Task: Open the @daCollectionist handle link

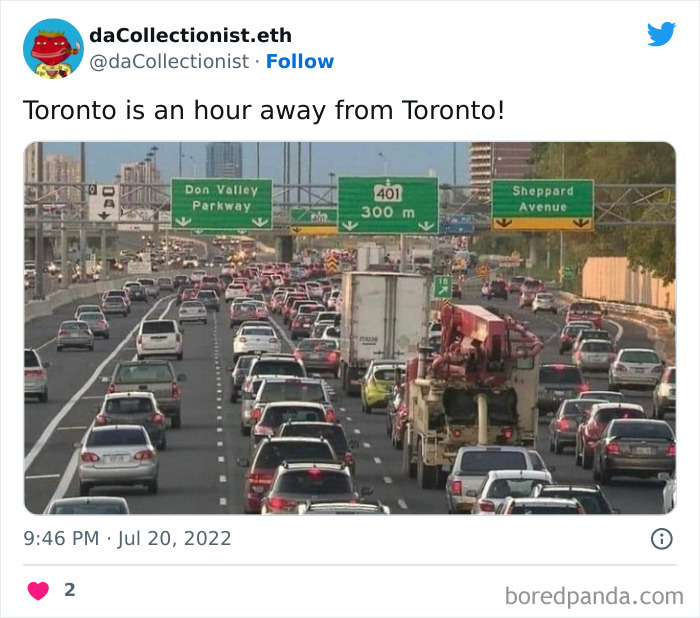Action: pyautogui.click(x=169, y=62)
